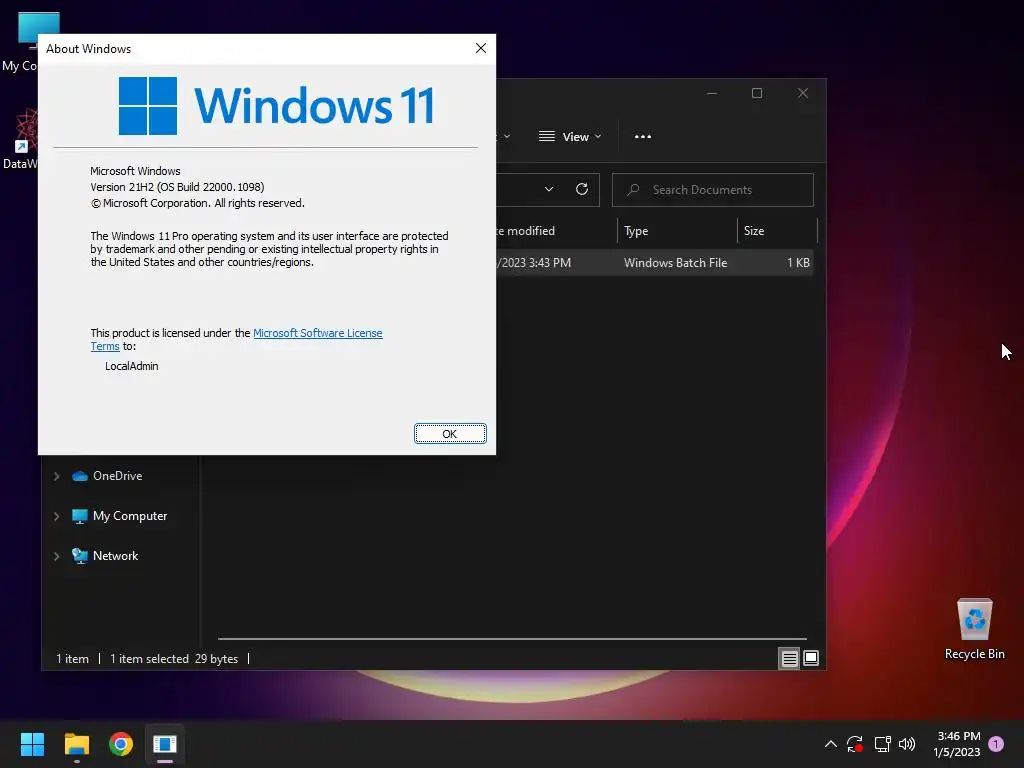Switch to details view icon in status bar
1024x768 pixels.
(789, 658)
